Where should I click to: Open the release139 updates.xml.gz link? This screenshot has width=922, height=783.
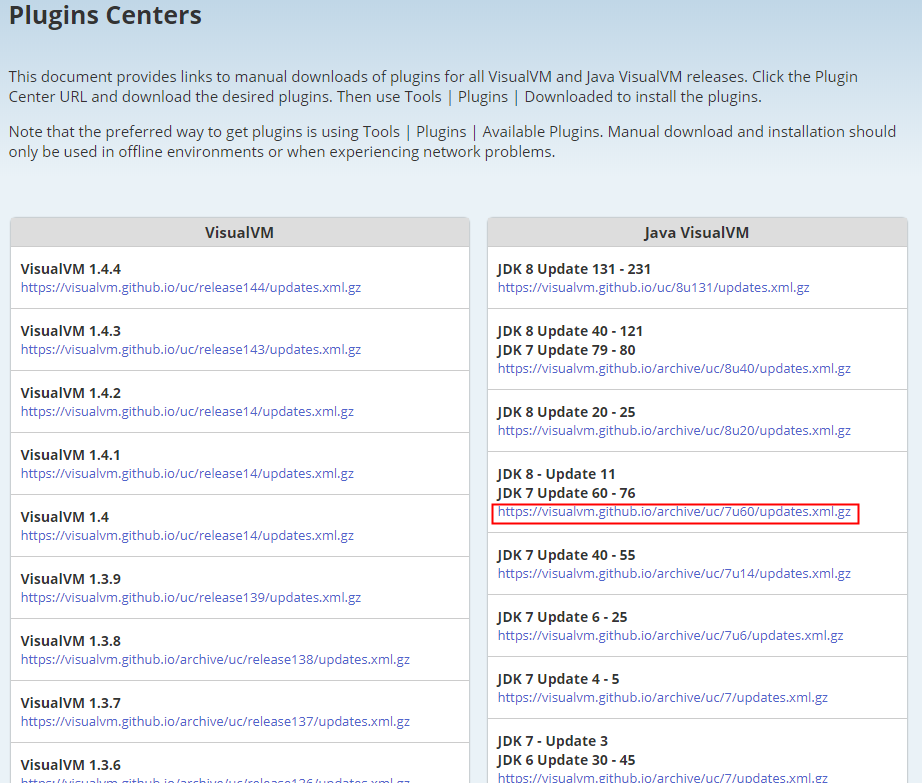point(191,597)
